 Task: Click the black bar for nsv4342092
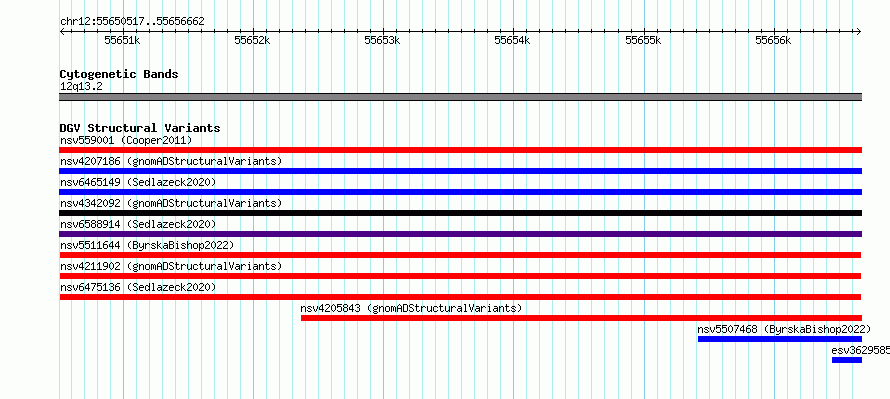point(461,213)
